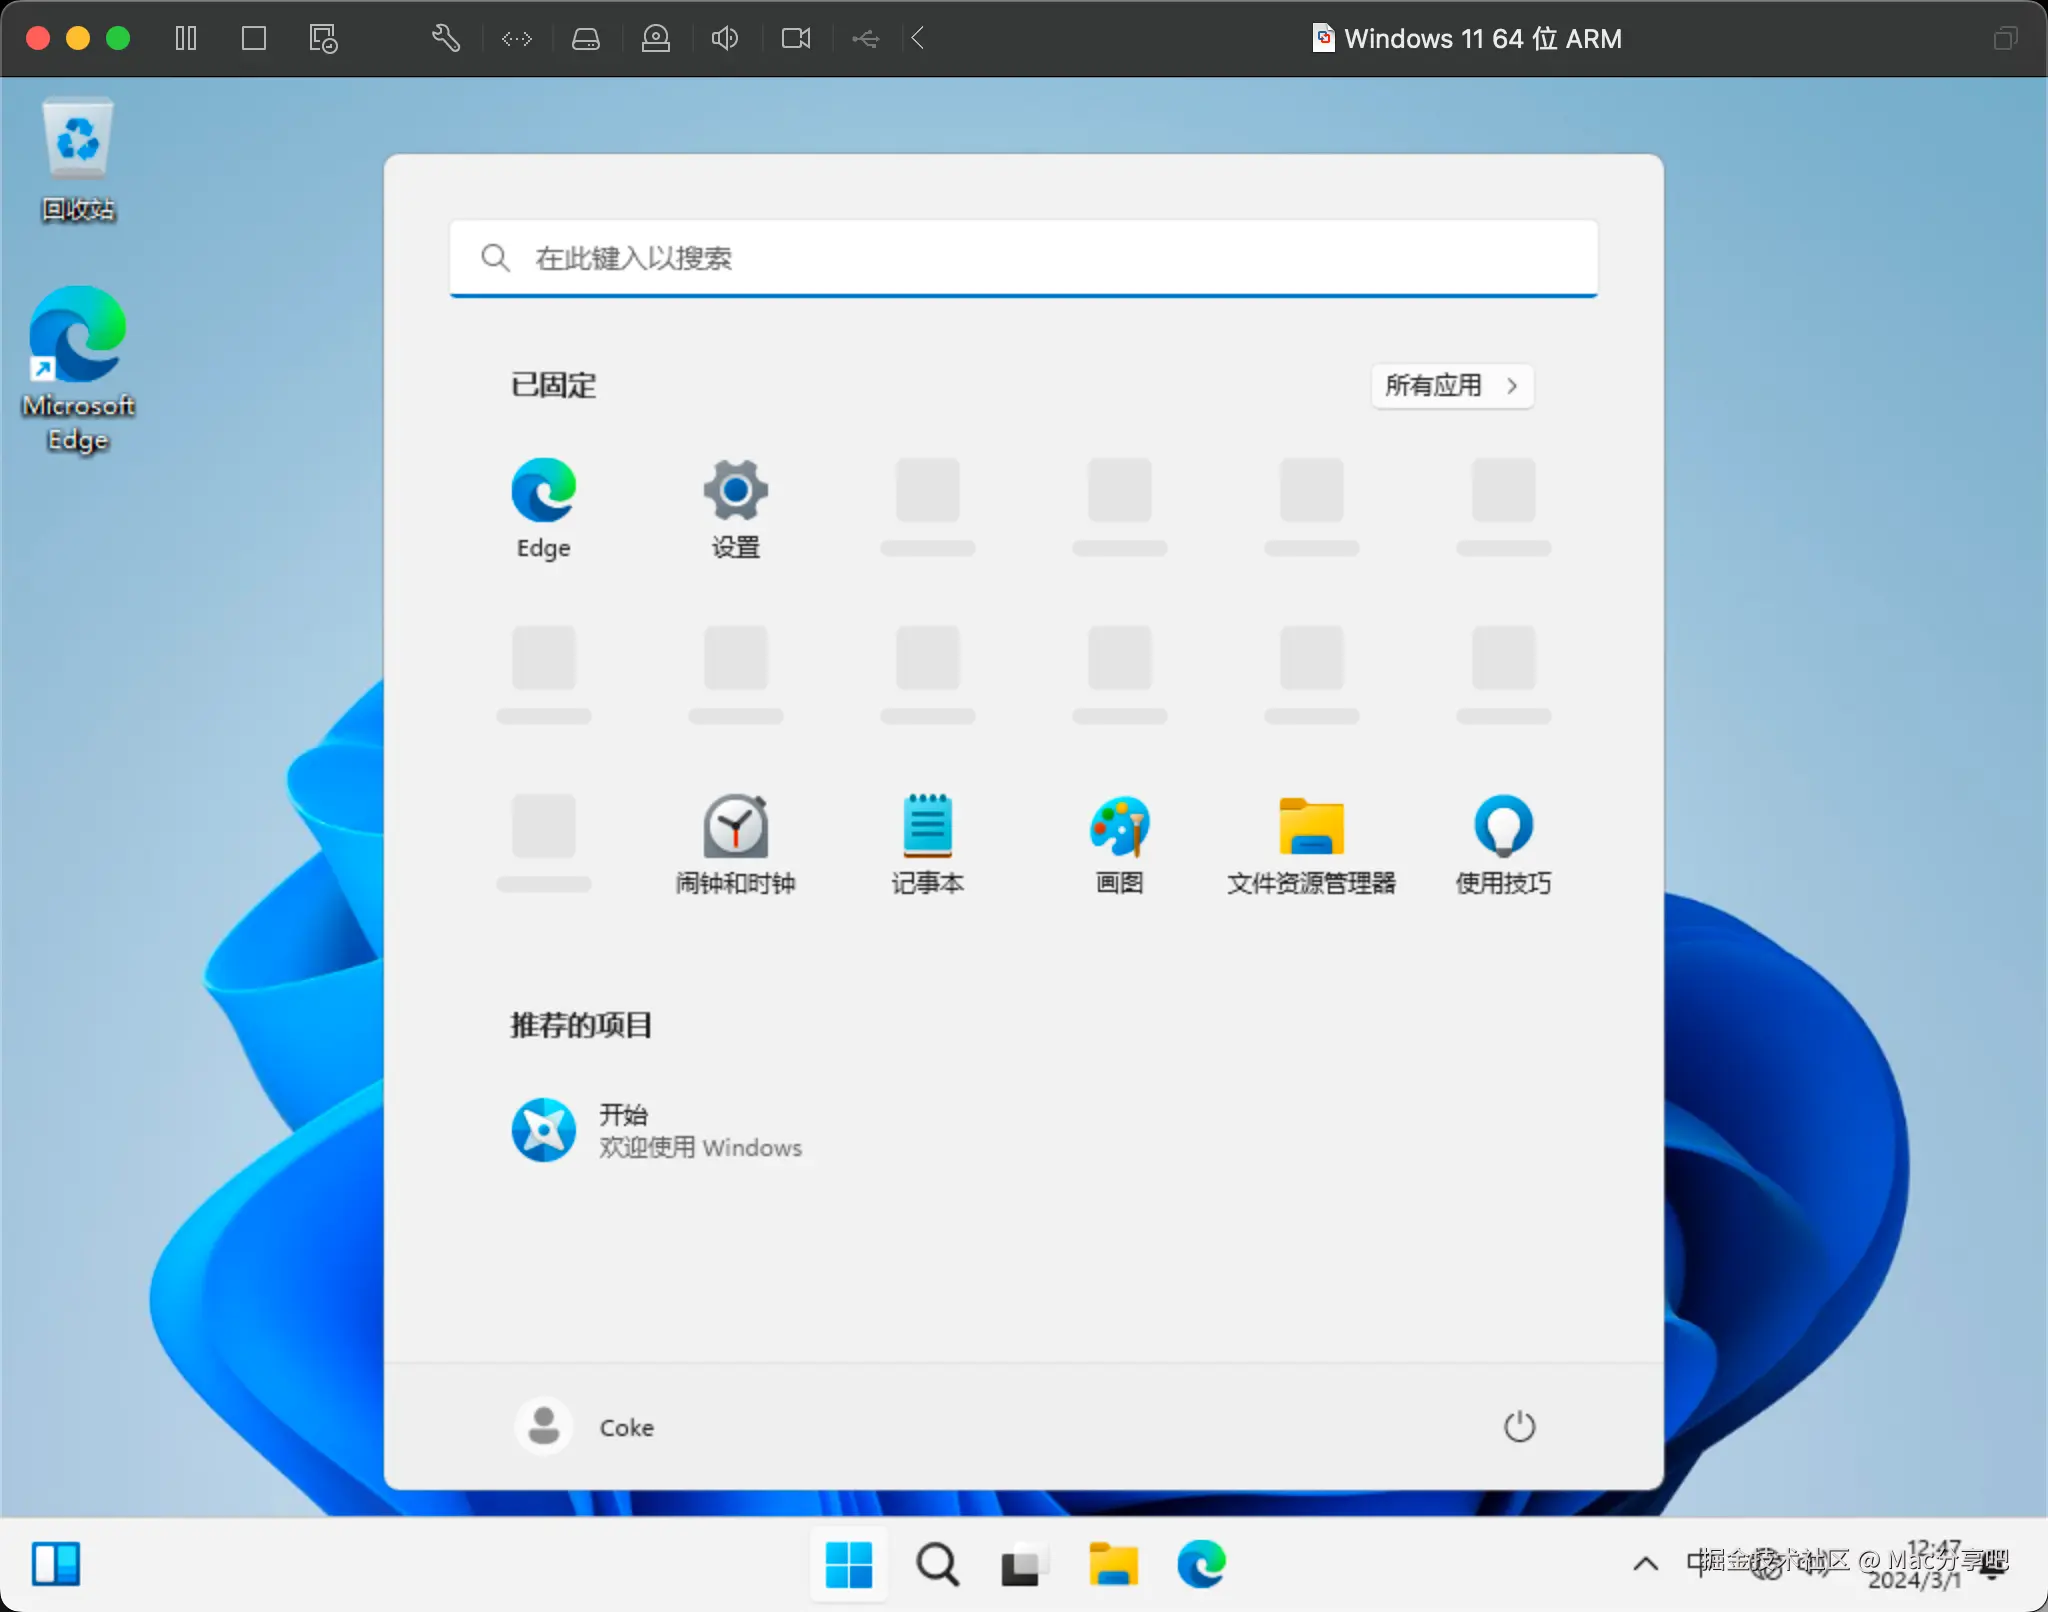Open Task View on the taskbar
The height and width of the screenshot is (1612, 2048).
pyautogui.click(x=1024, y=1564)
